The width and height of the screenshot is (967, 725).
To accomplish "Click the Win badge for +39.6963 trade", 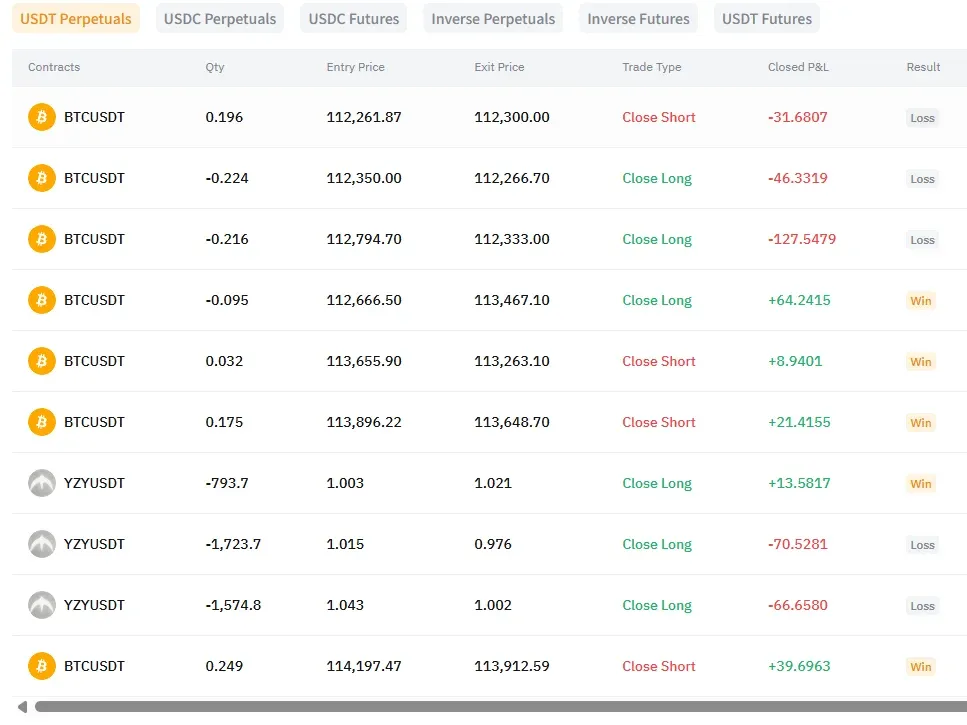I will pos(920,667).
